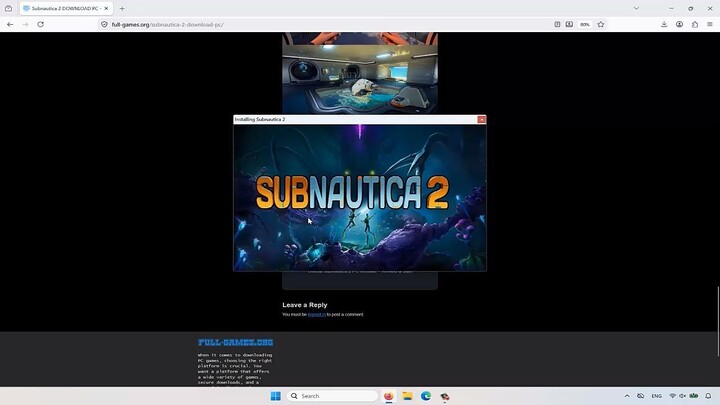Open the ENG language input switcher

pos(657,396)
